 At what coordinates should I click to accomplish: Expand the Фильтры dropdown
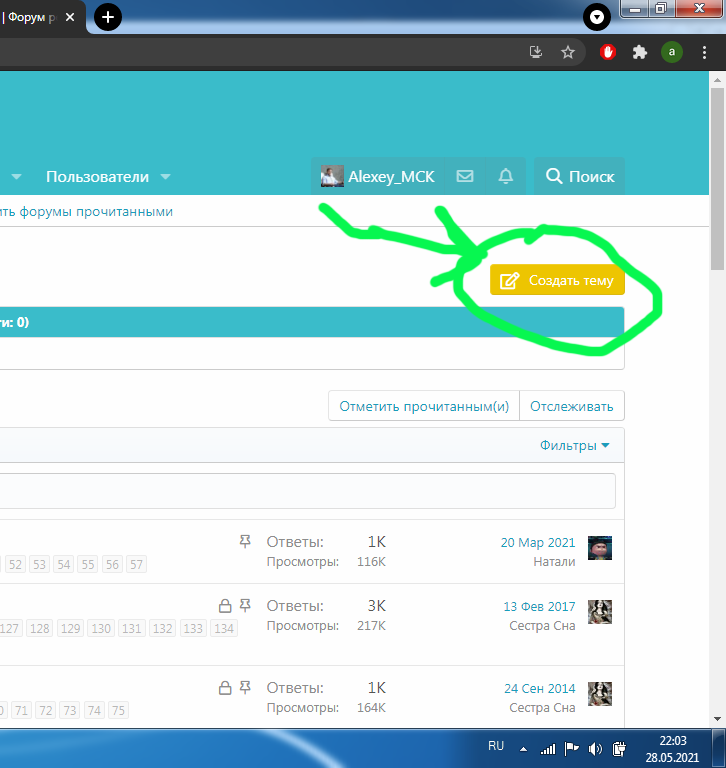(575, 445)
